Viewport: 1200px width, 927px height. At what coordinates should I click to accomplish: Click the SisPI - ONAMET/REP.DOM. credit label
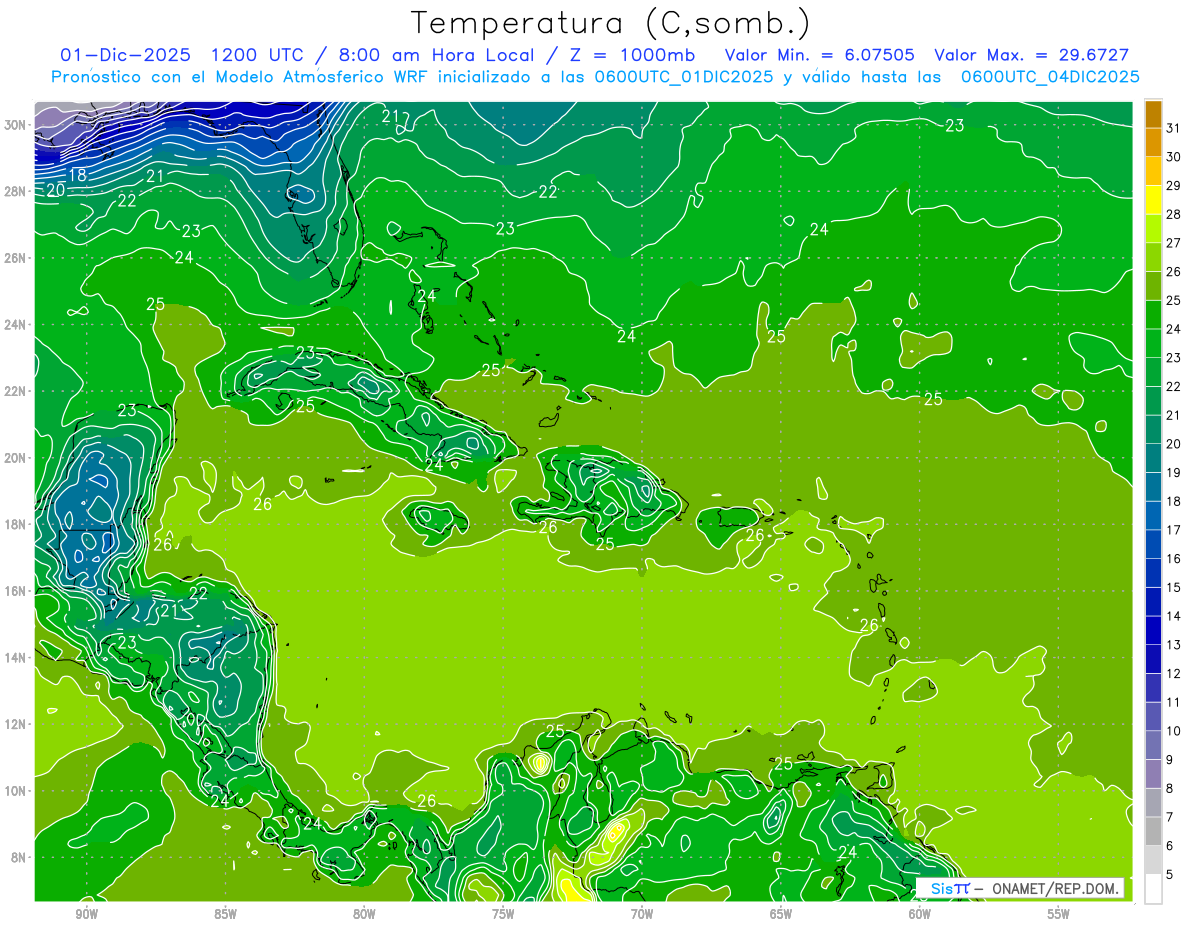pyautogui.click(x=1022, y=888)
